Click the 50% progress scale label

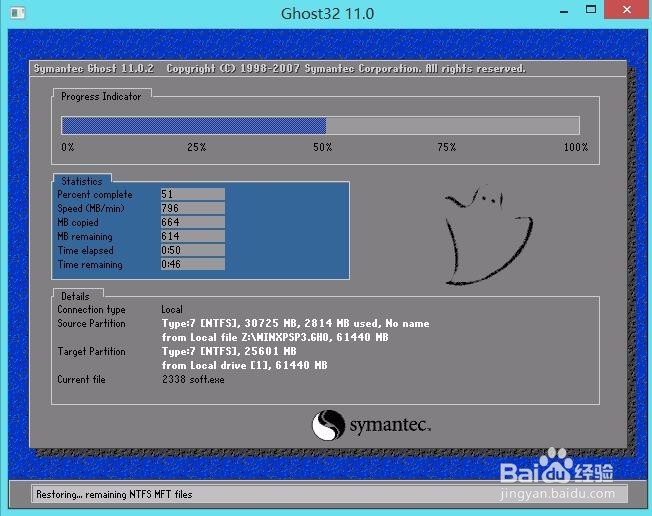click(323, 147)
